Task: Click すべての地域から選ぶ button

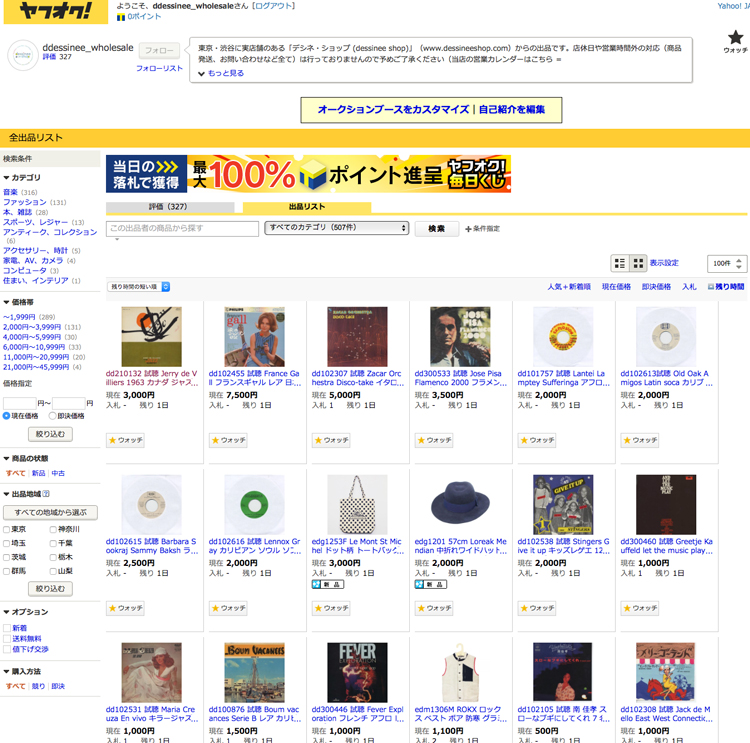Action: pyautogui.click(x=50, y=512)
